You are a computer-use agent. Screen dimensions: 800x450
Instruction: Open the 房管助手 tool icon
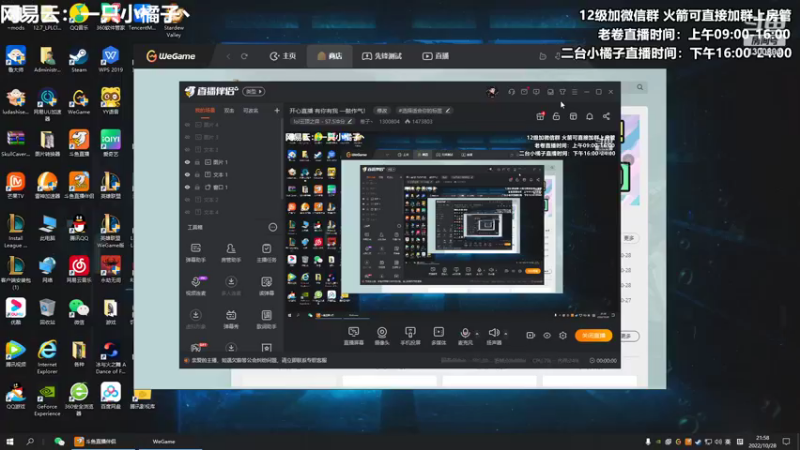231,253
